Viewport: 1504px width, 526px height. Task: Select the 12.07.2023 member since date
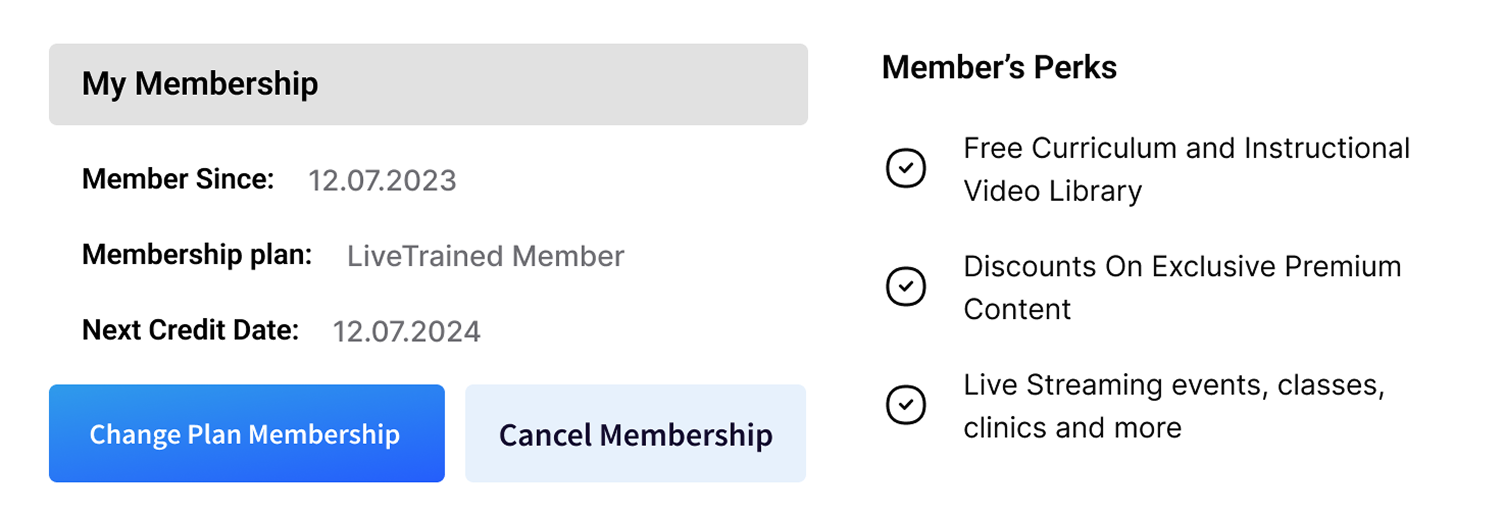coord(382,181)
